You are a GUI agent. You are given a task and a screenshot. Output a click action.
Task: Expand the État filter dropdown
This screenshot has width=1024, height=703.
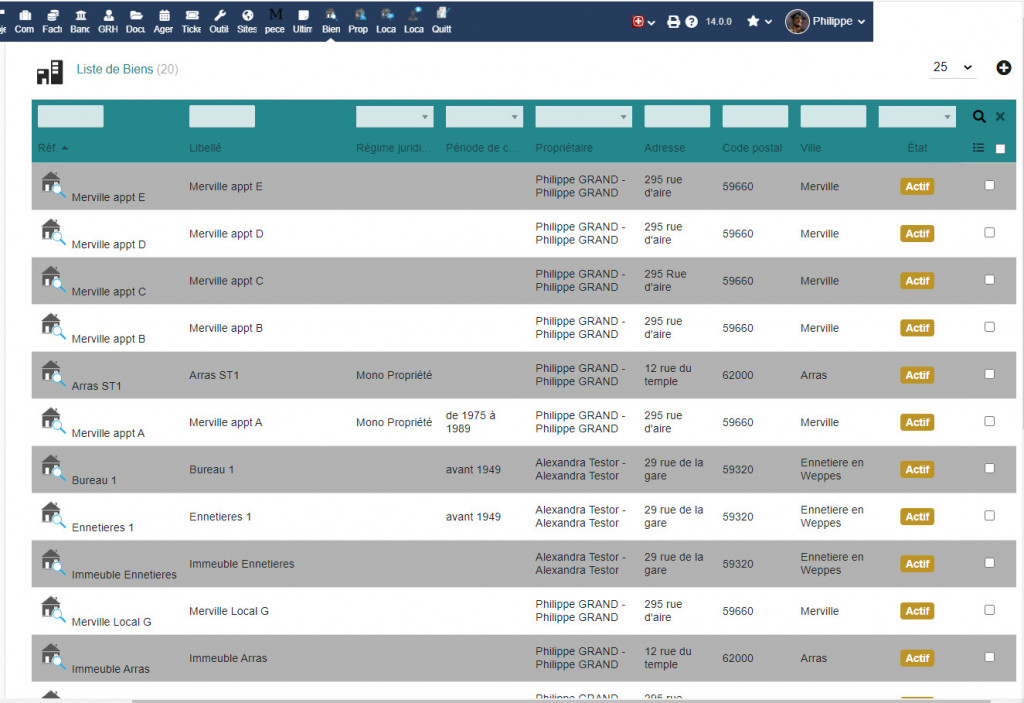[917, 117]
